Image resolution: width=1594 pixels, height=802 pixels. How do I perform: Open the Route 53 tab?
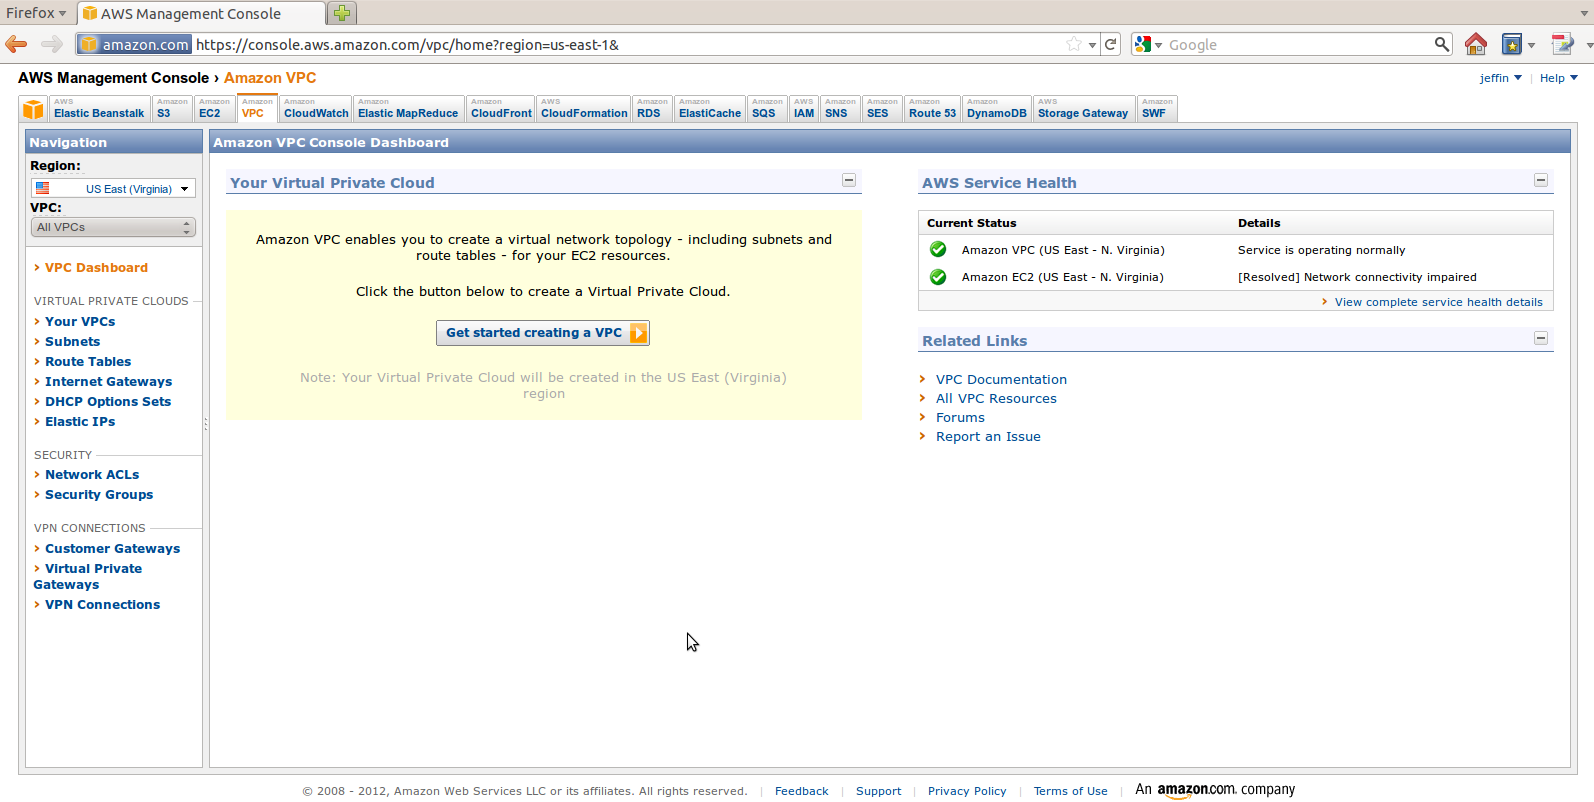(x=932, y=109)
